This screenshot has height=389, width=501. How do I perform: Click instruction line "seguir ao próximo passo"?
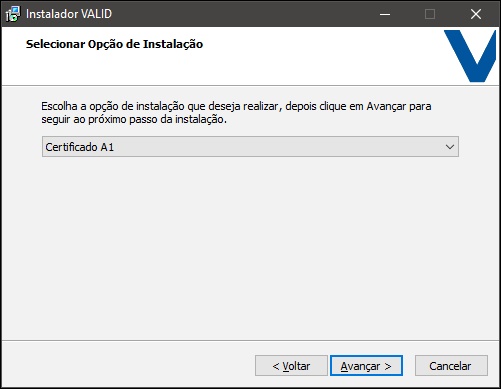134,119
